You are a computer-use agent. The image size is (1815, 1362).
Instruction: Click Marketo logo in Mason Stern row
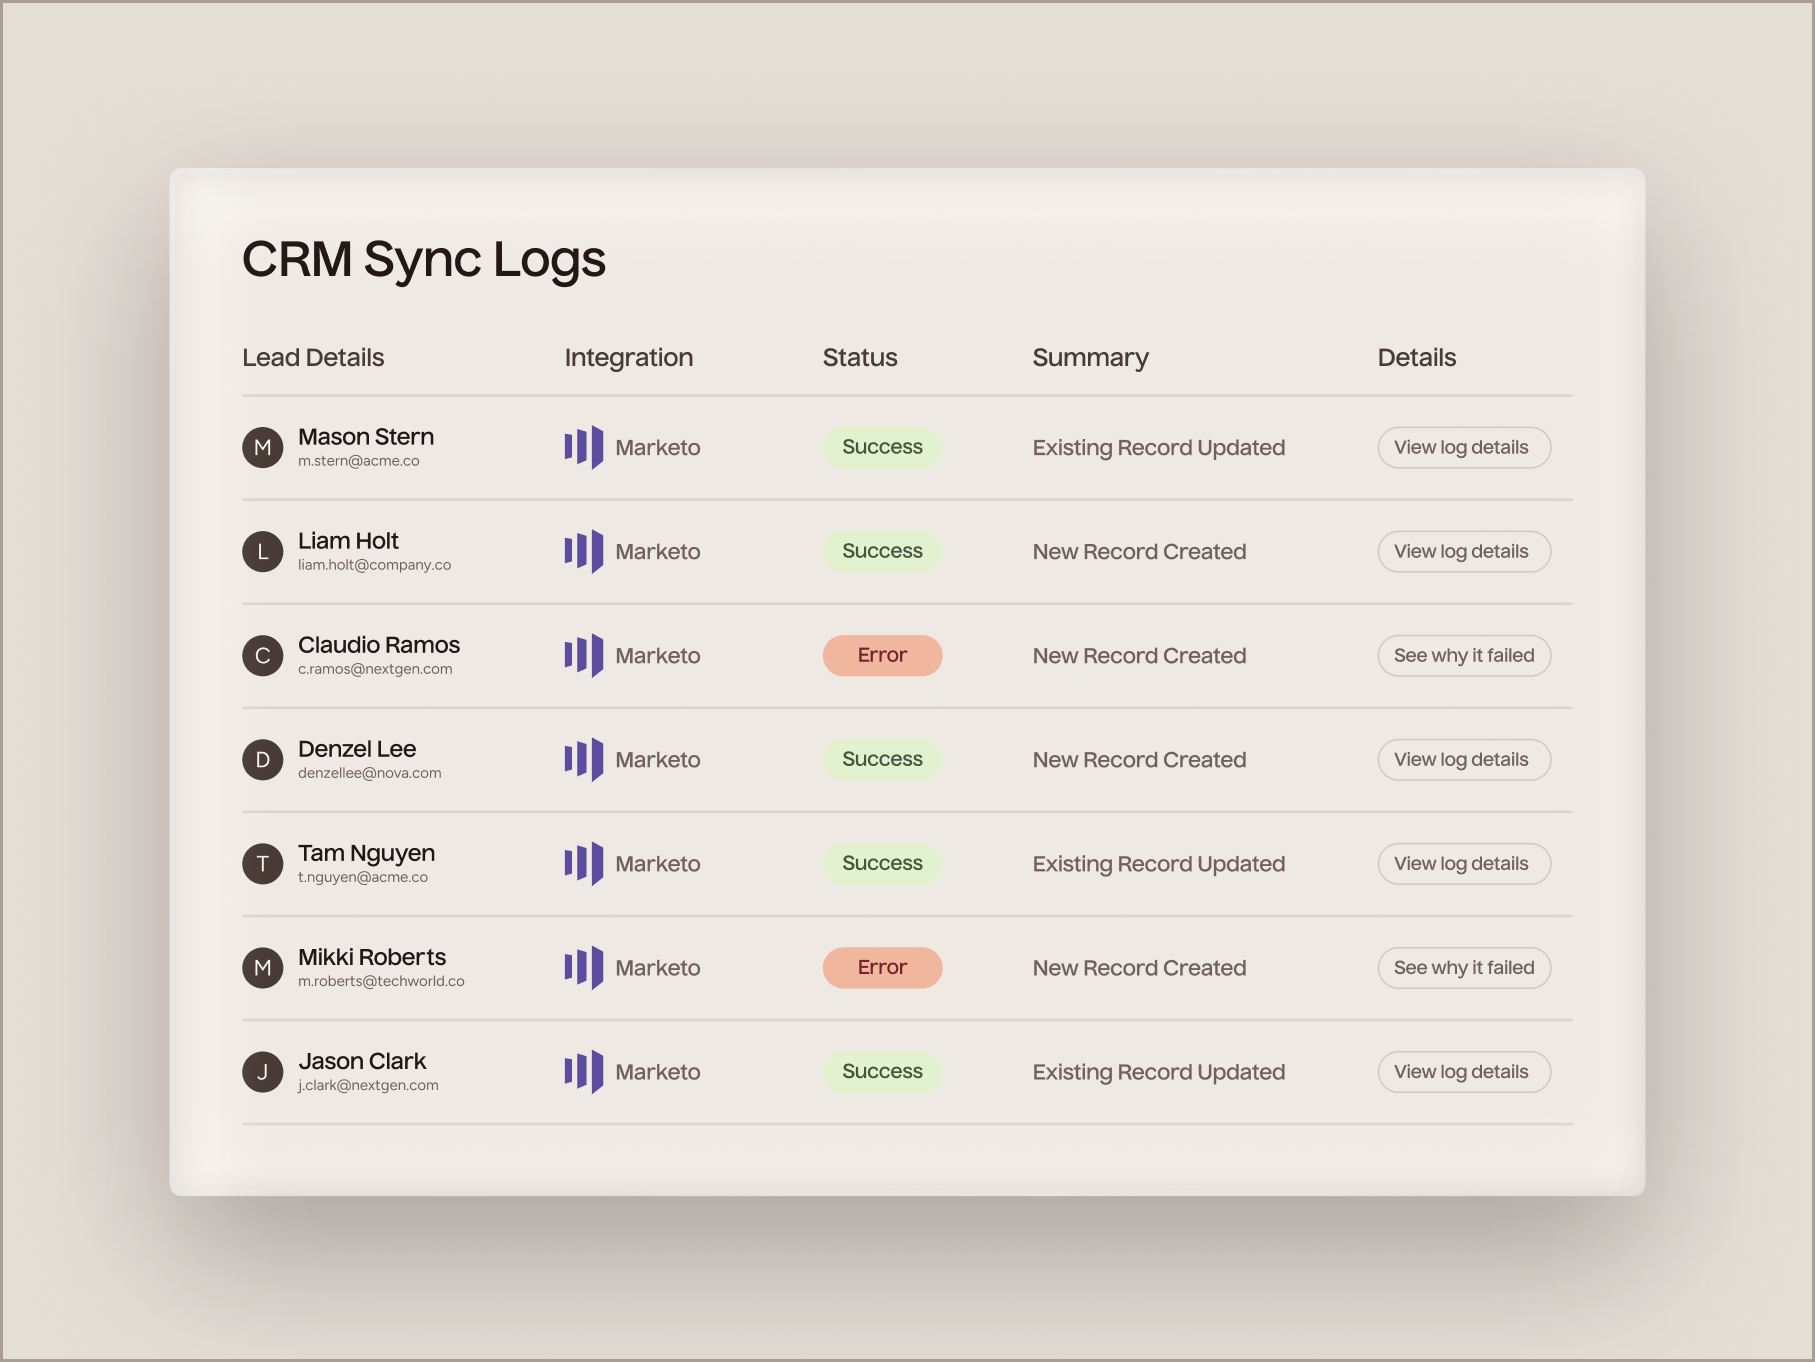(x=584, y=447)
